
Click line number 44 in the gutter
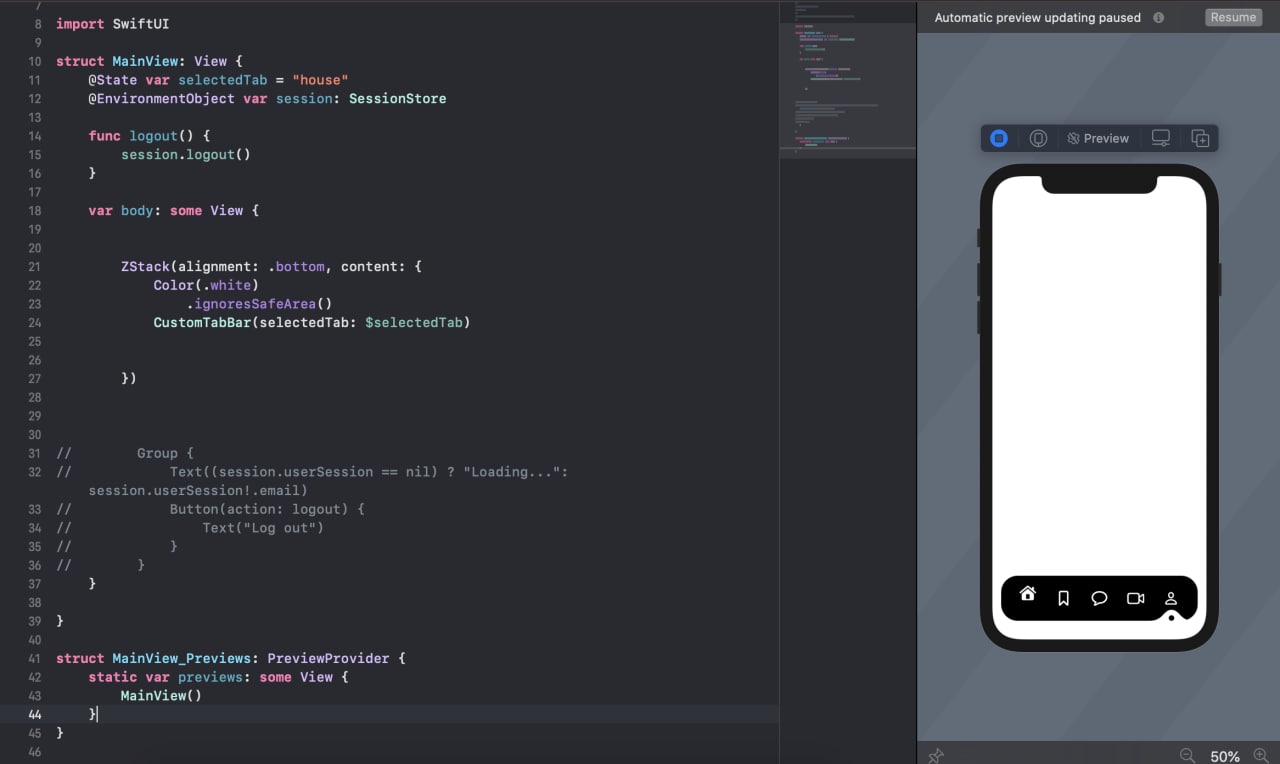[35, 715]
